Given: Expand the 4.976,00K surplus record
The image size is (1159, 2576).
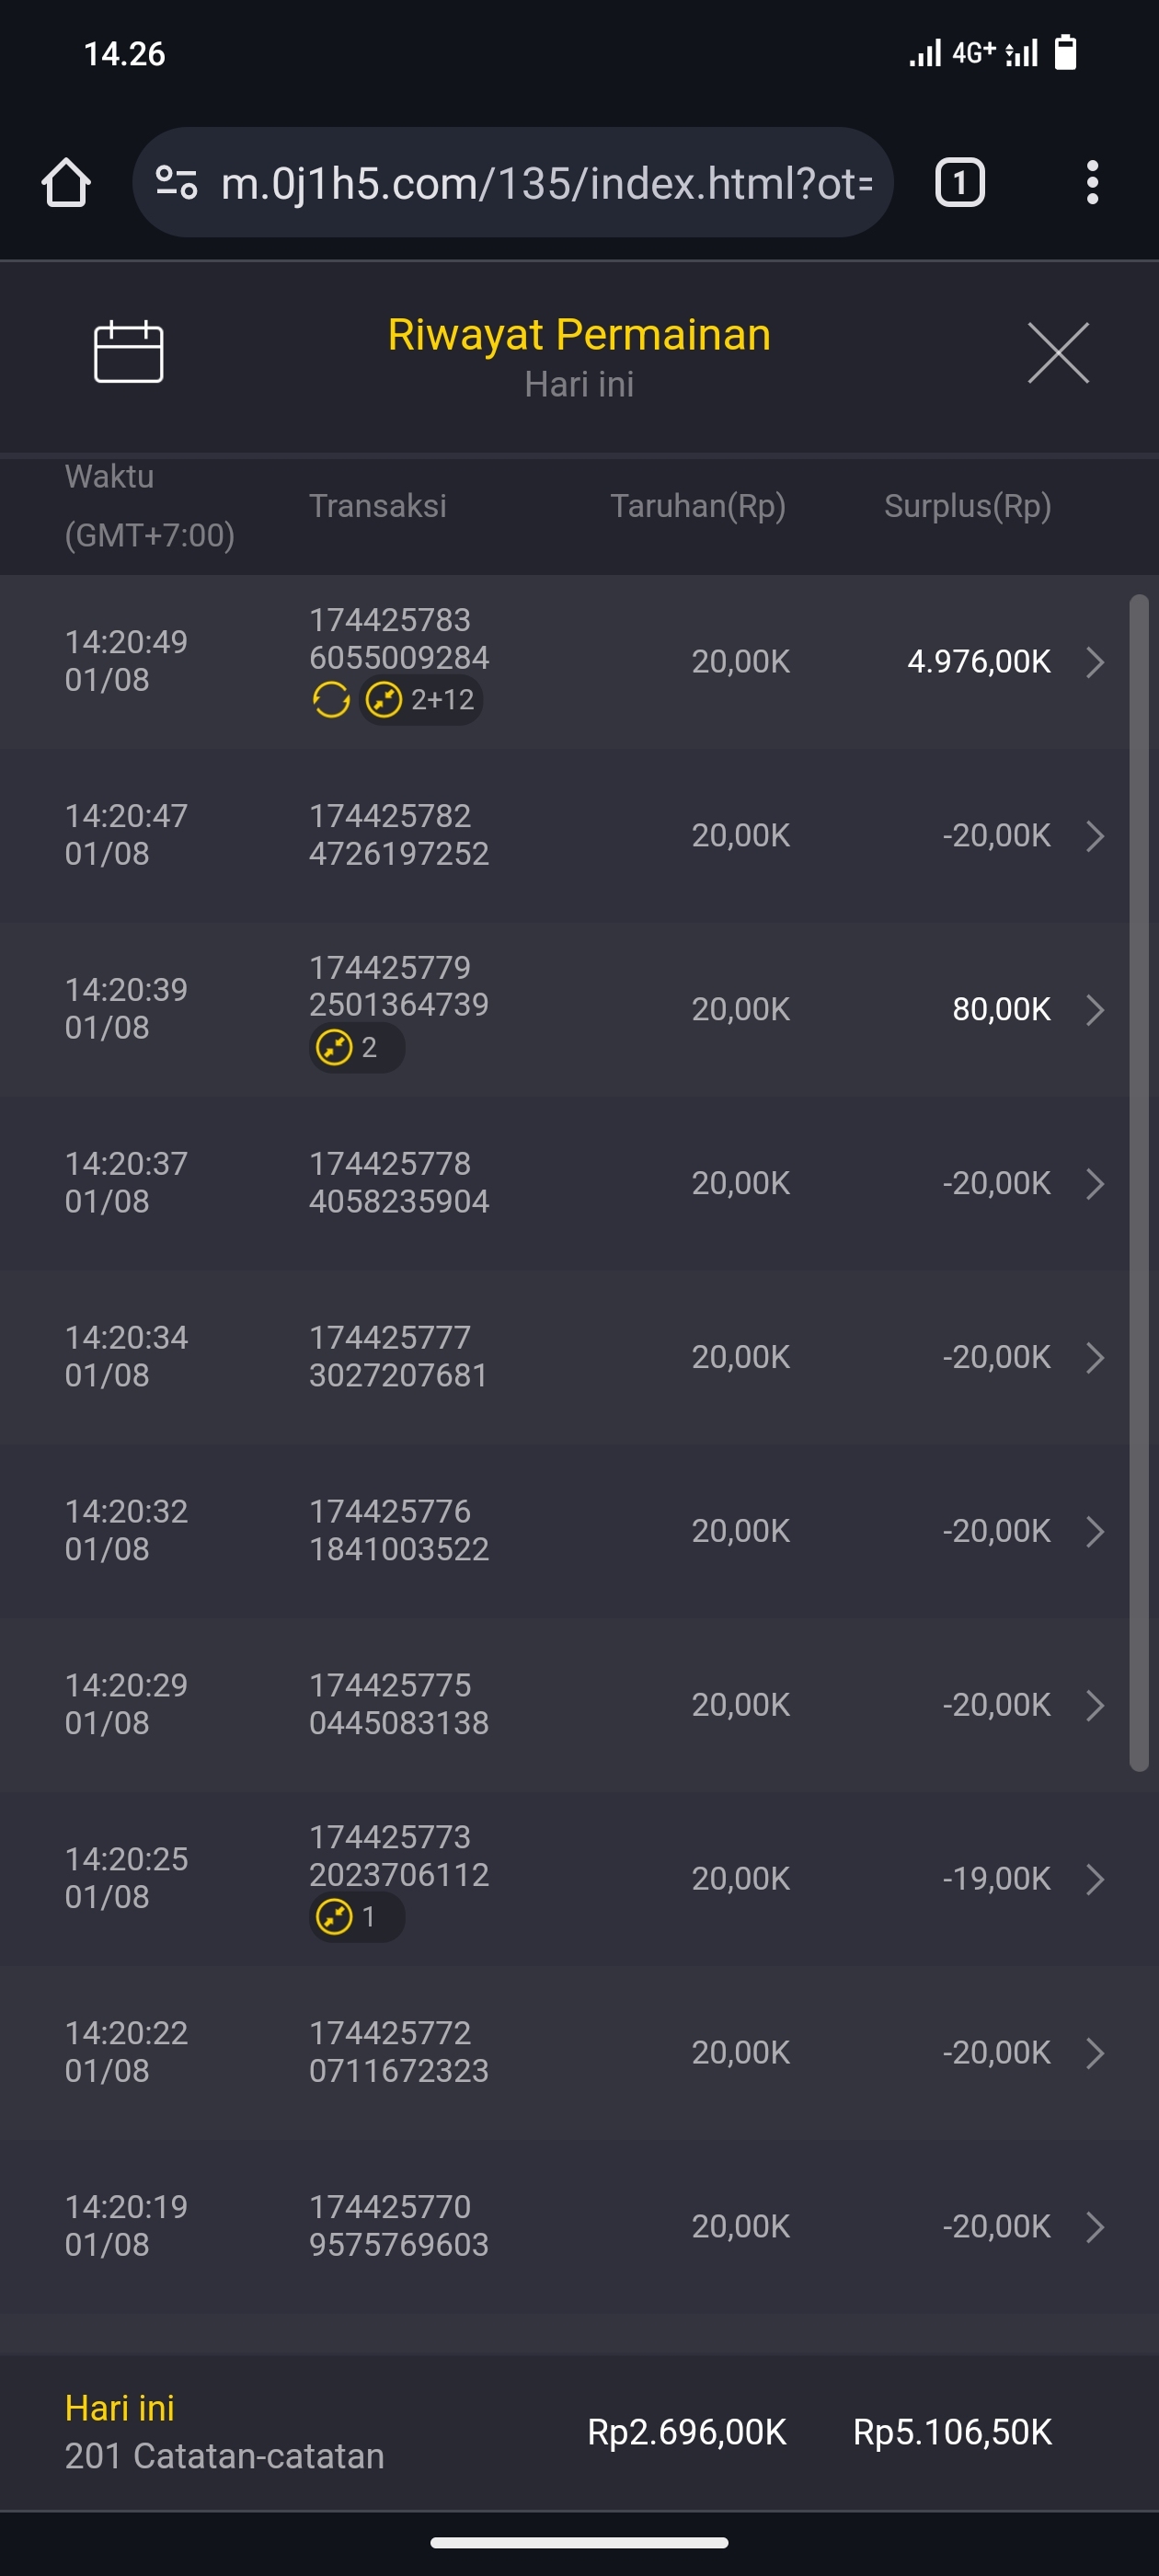Looking at the screenshot, I should pyautogui.click(x=1095, y=662).
